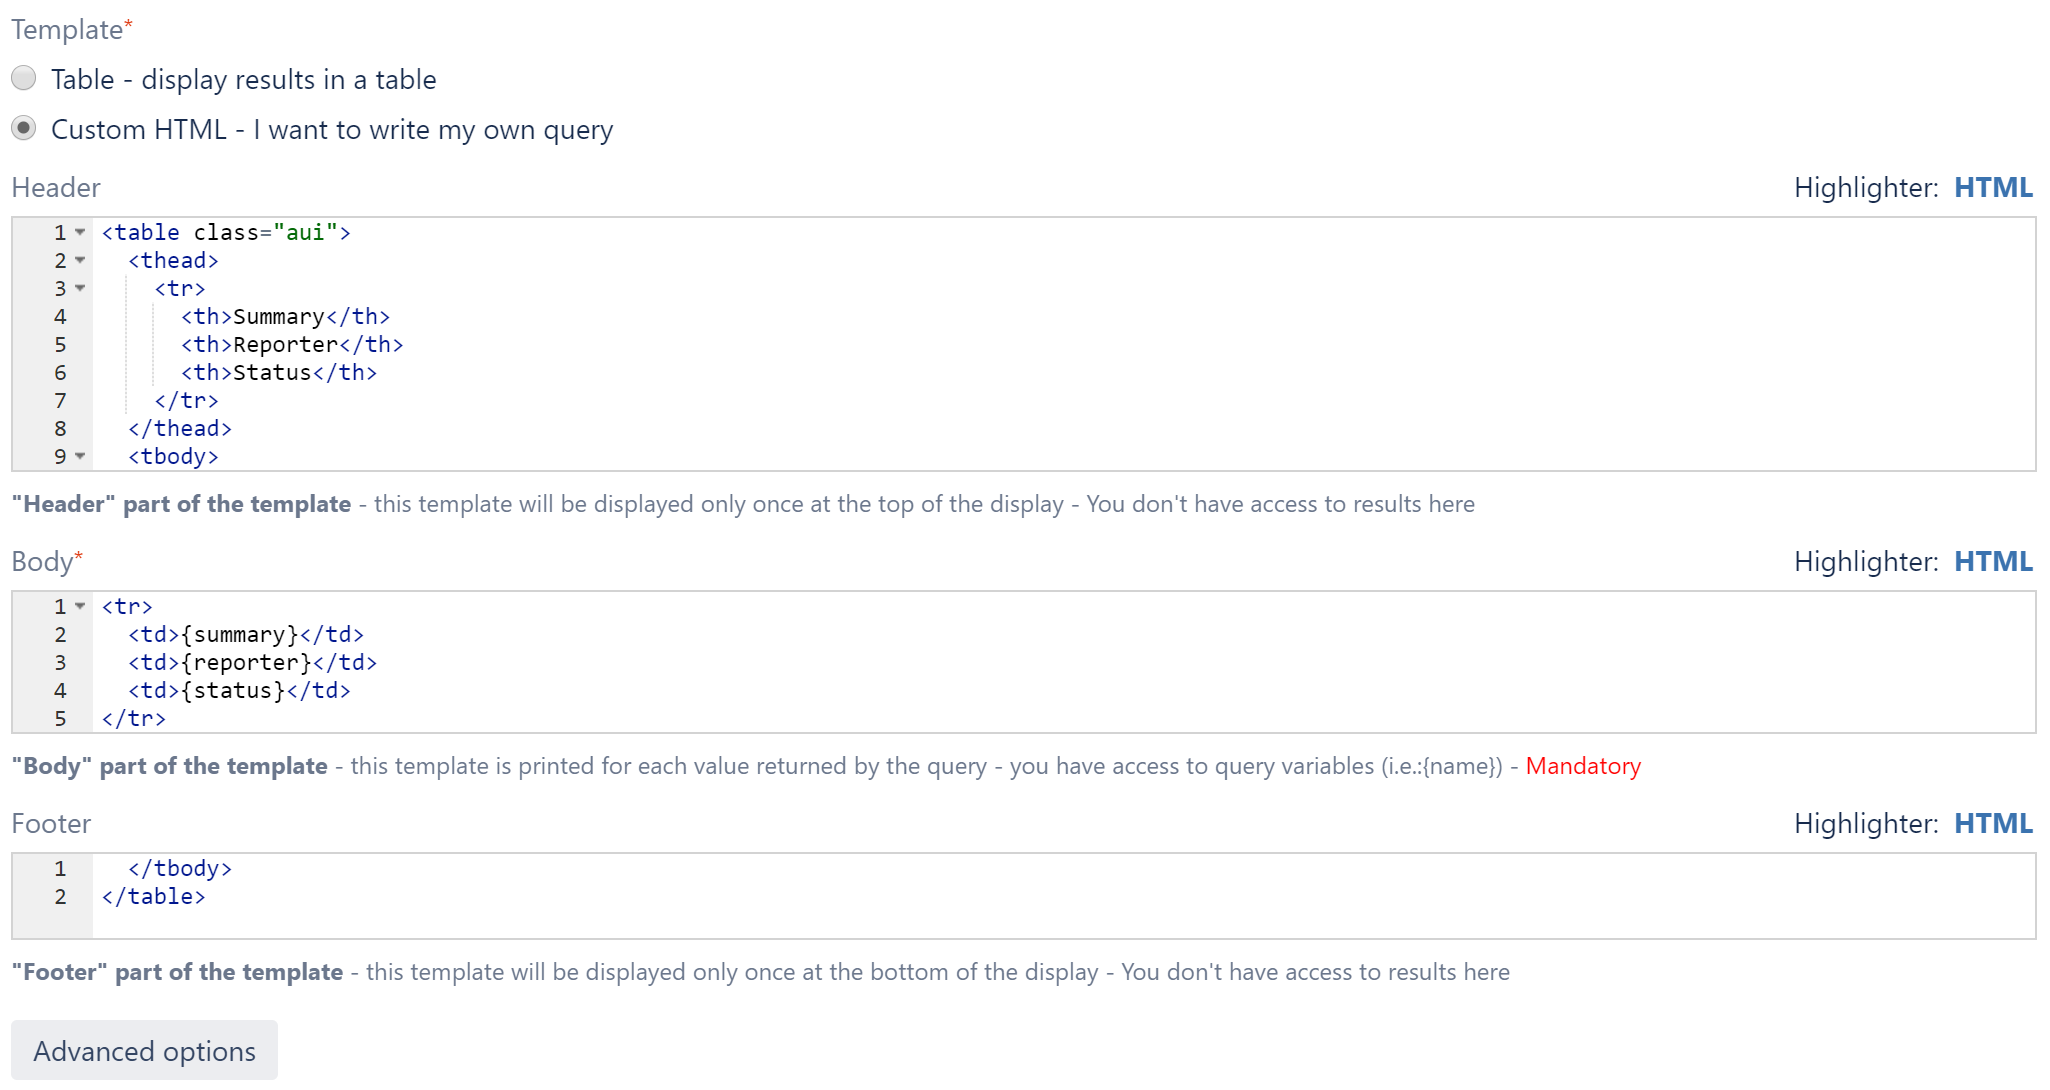Place cursor on the {reporter} line in Body

tap(252, 663)
